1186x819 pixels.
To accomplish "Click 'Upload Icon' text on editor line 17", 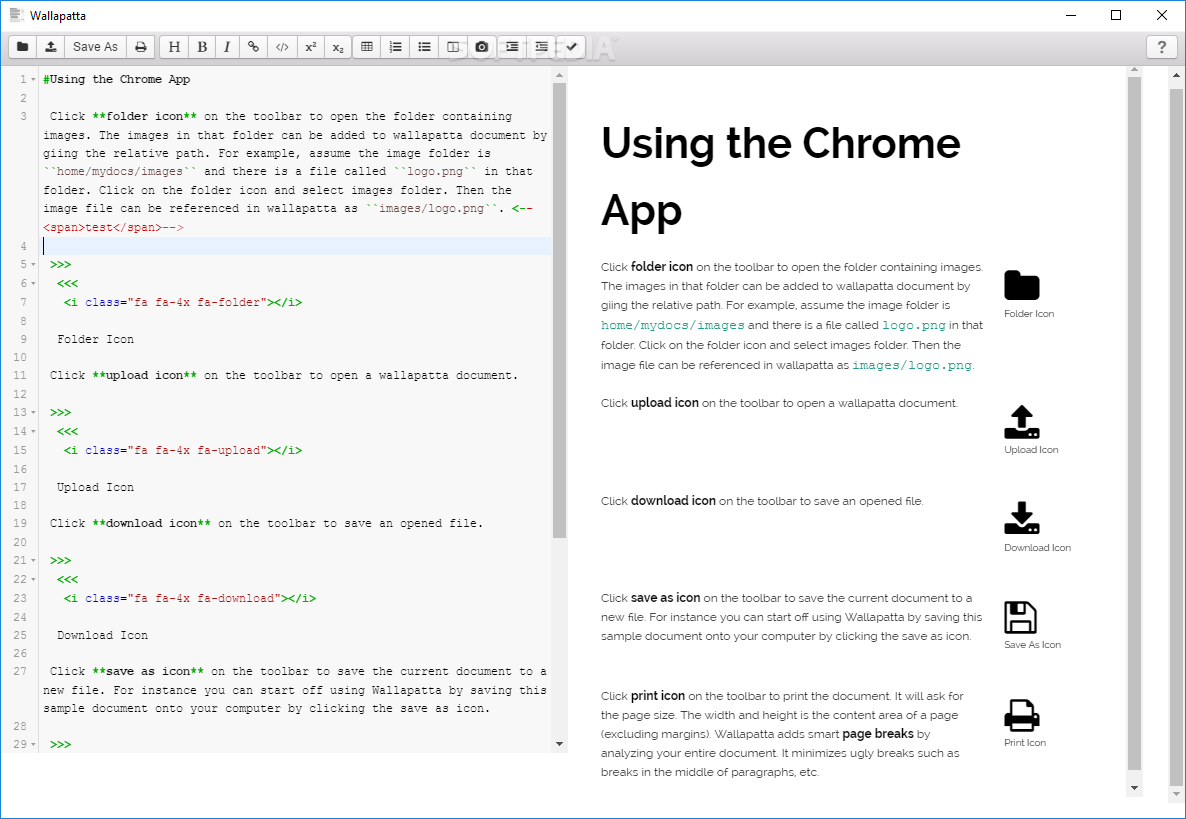I will point(95,488).
